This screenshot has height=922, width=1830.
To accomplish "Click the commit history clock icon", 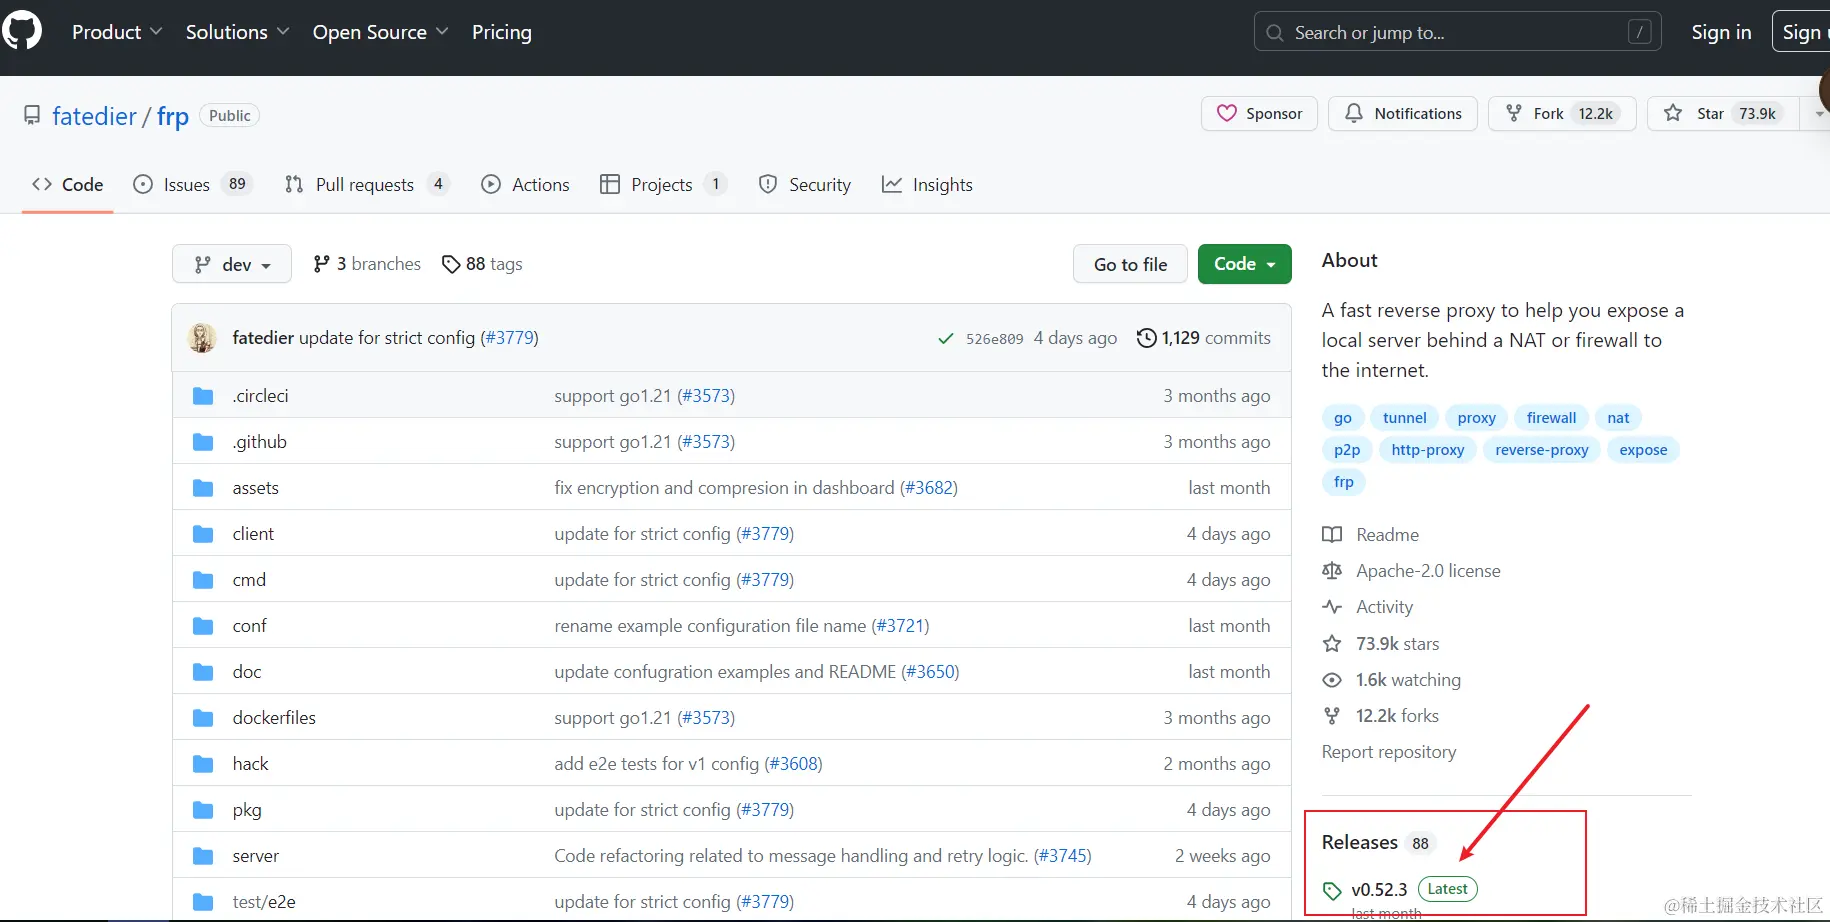I will click(1147, 338).
